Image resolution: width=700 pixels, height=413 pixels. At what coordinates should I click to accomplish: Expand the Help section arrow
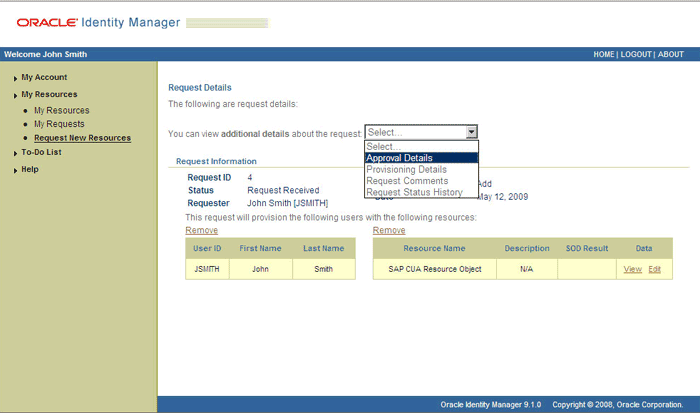click(16, 171)
